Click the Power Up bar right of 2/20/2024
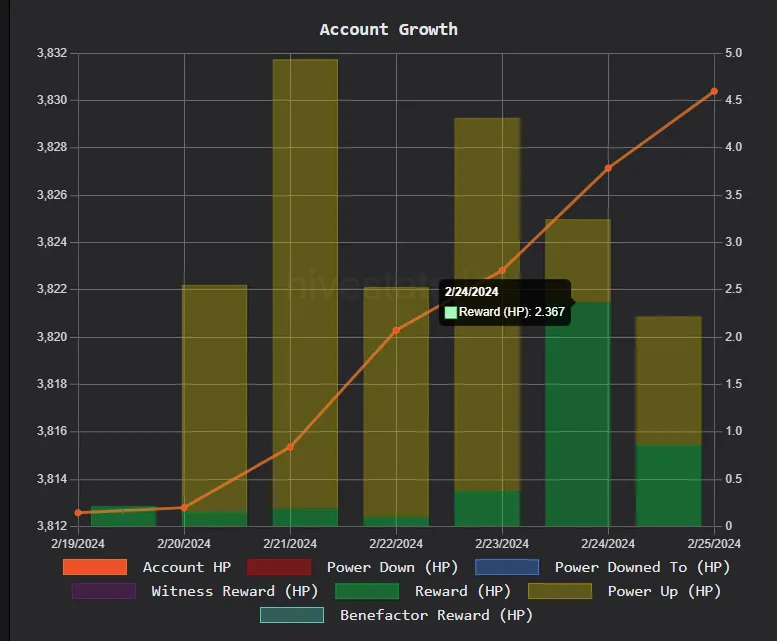This screenshot has width=777, height=641. click(x=215, y=398)
